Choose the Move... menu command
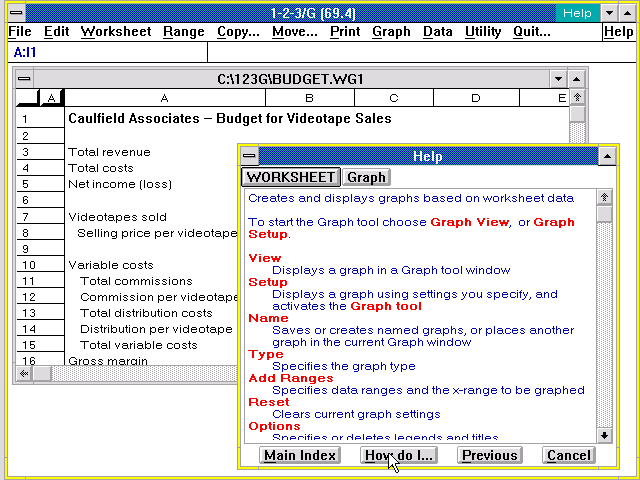Image resolution: width=640 pixels, height=480 pixels. pyautogui.click(x=295, y=32)
